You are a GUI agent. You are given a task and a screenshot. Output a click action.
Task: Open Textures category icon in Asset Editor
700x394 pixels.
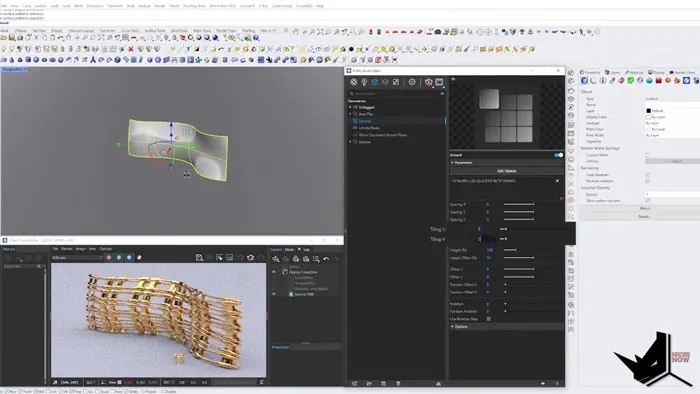point(396,82)
